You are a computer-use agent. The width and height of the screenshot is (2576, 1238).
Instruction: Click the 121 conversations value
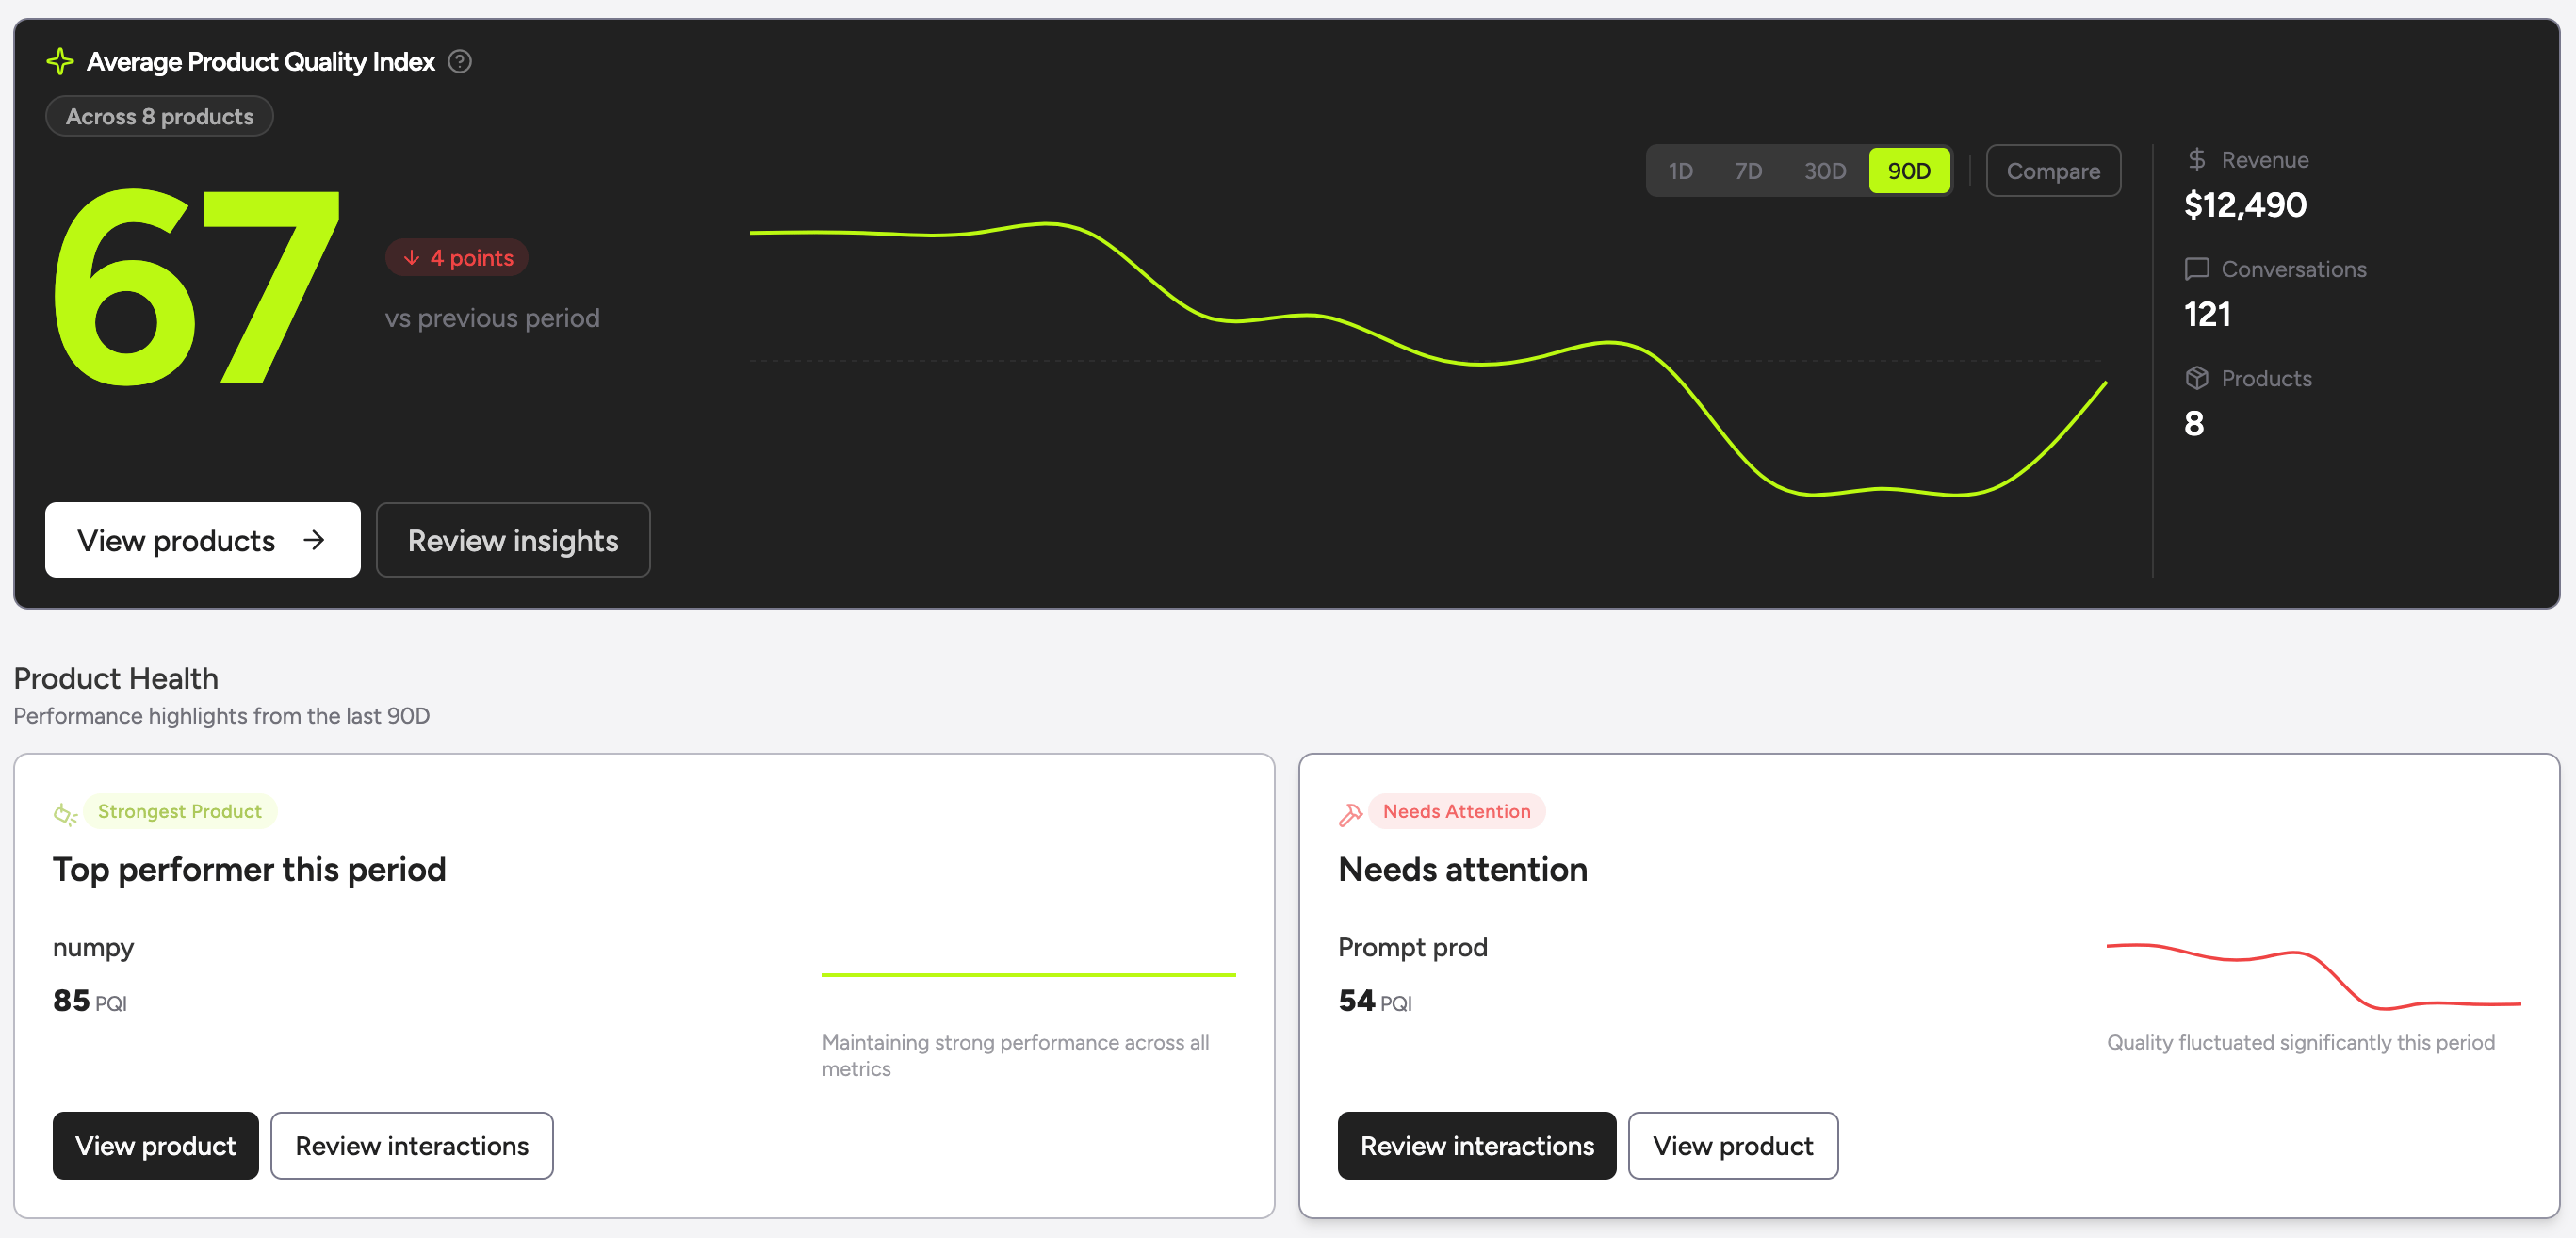(2207, 314)
